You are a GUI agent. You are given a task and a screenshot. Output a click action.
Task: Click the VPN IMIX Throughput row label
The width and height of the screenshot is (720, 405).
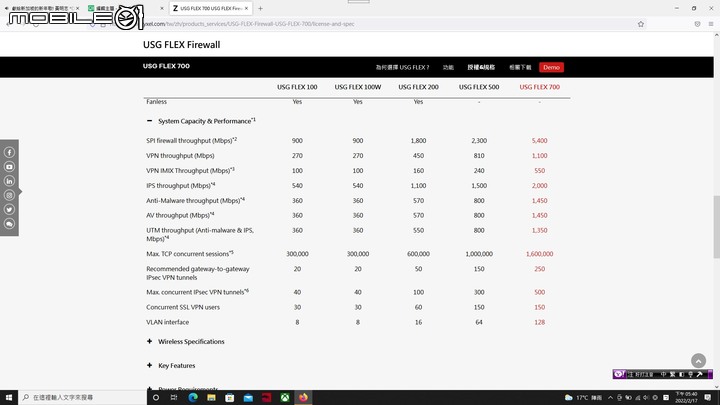tap(190, 170)
